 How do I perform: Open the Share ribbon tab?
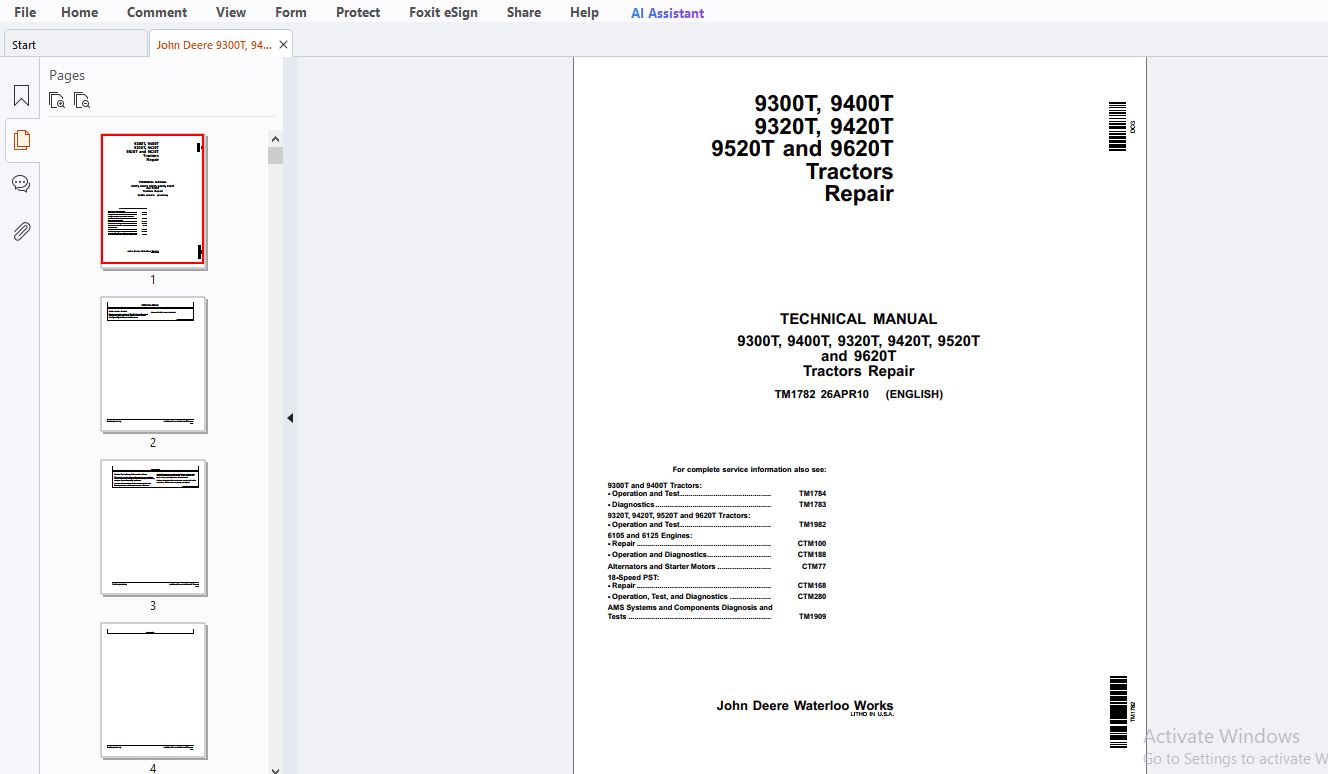tap(524, 12)
